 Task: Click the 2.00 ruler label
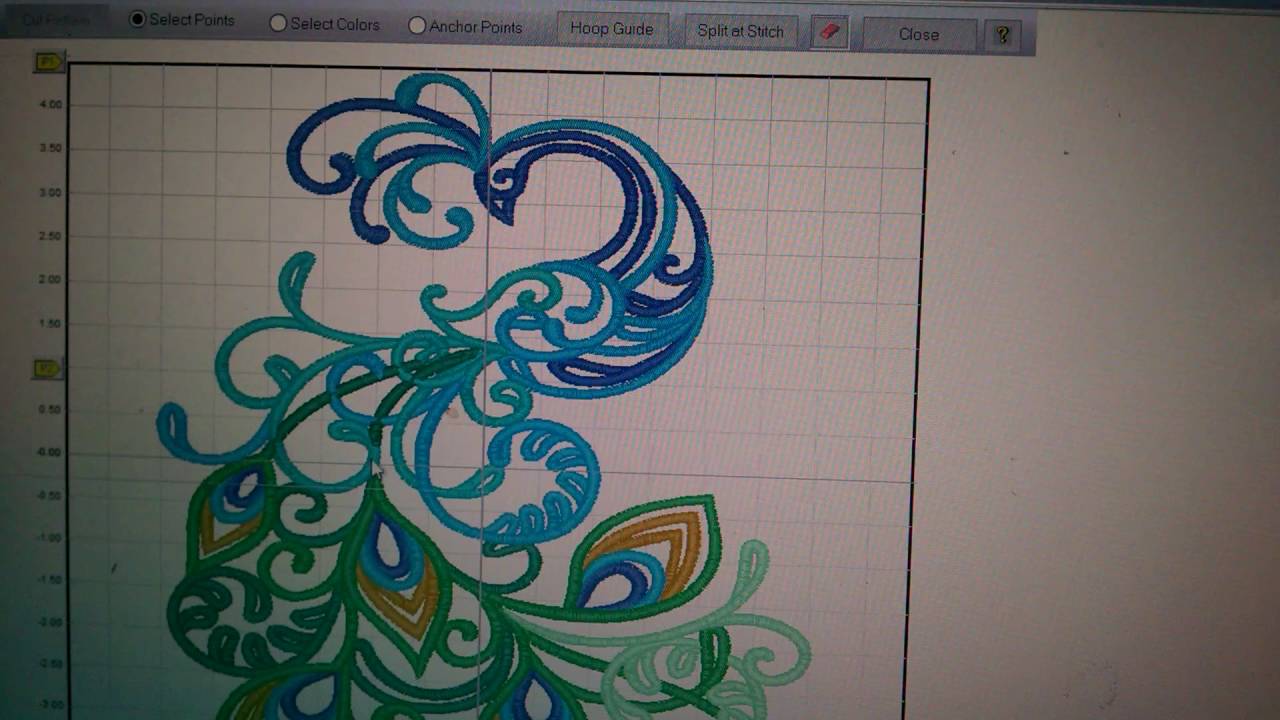click(50, 280)
